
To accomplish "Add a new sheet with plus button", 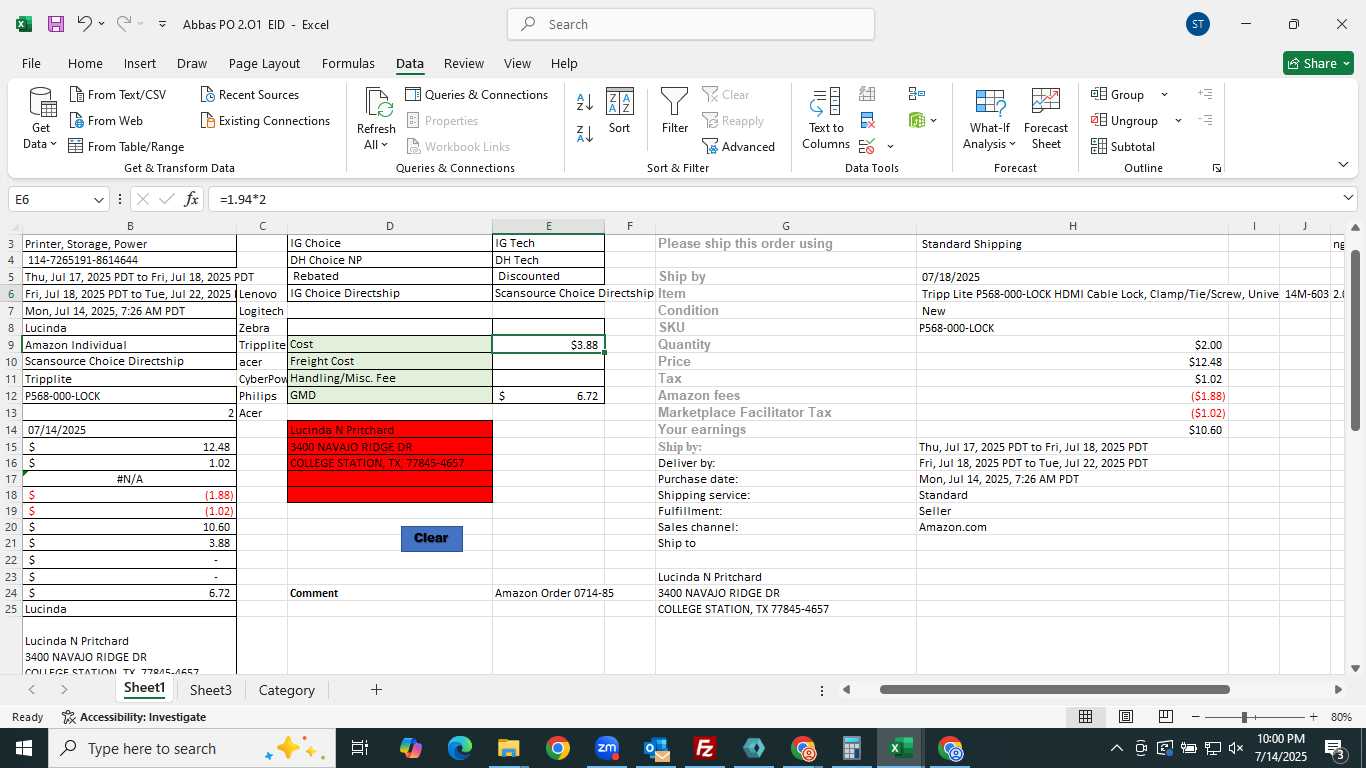I will coord(376,690).
